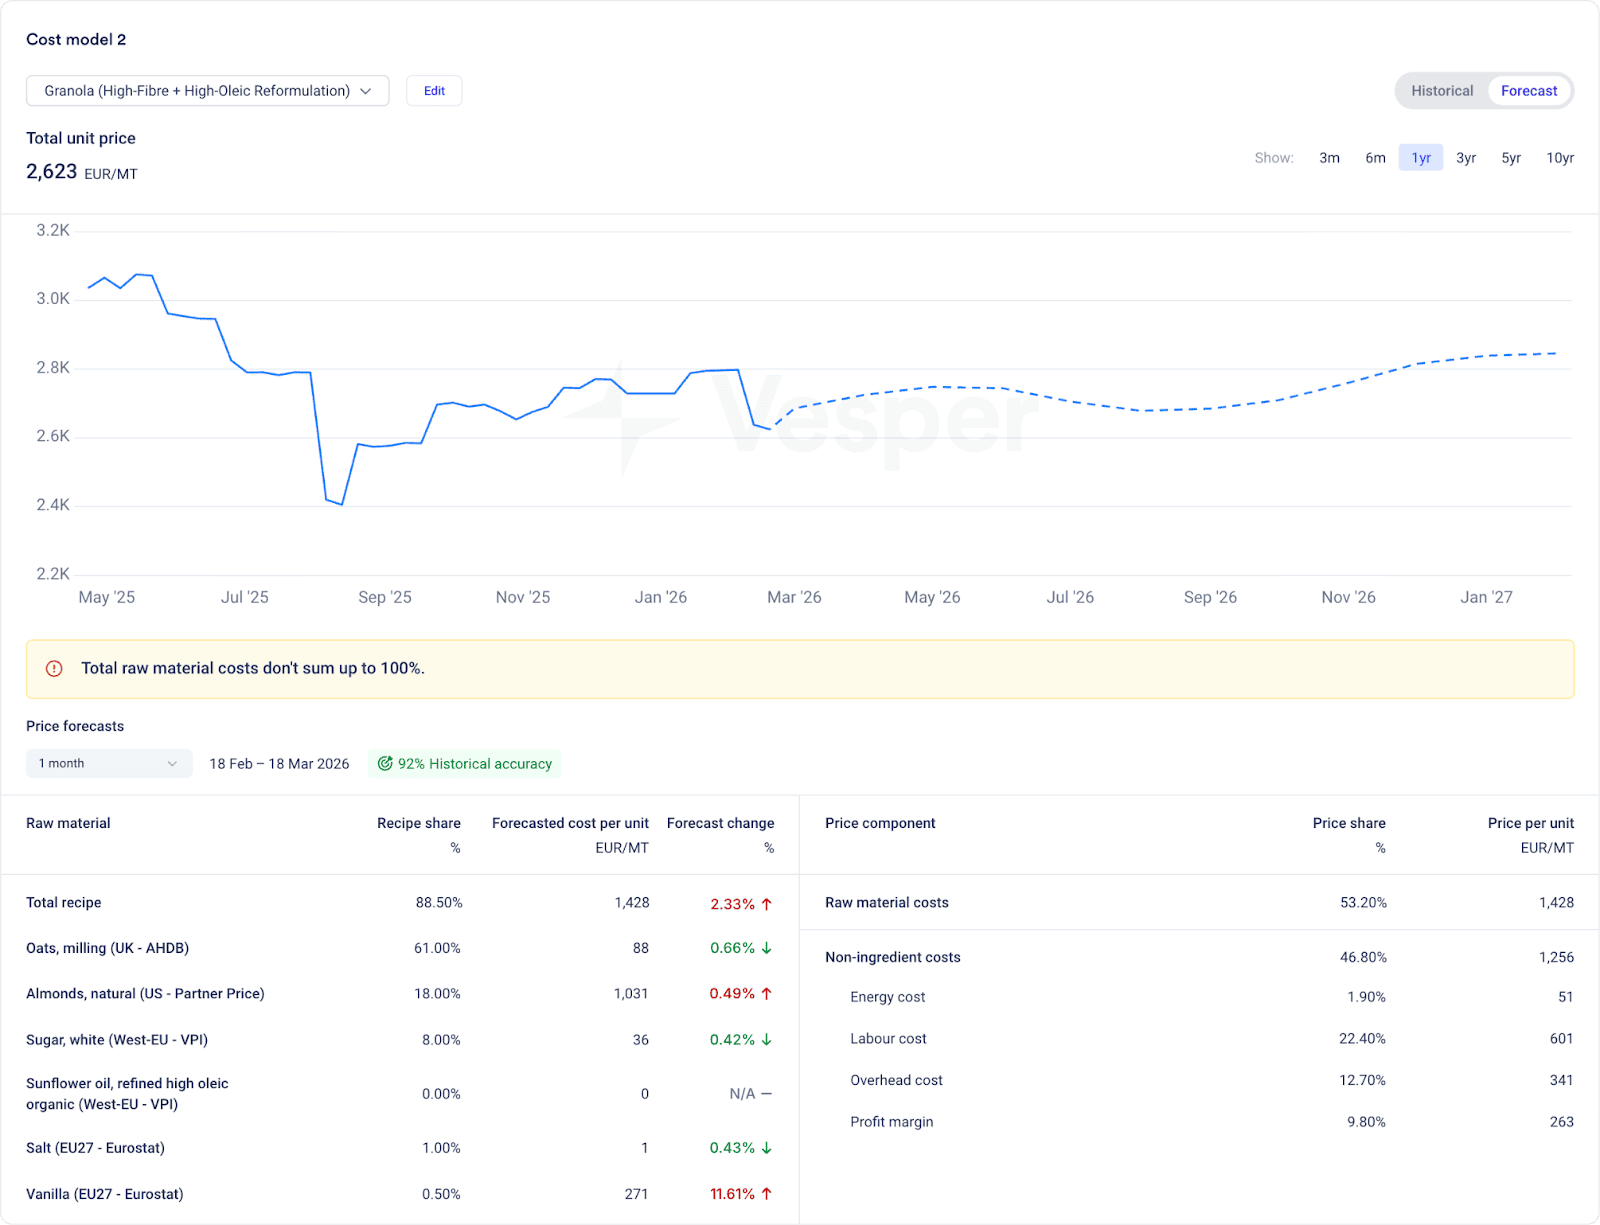Click the red up arrow for Almonds
1600x1225 pixels.
[x=767, y=994]
